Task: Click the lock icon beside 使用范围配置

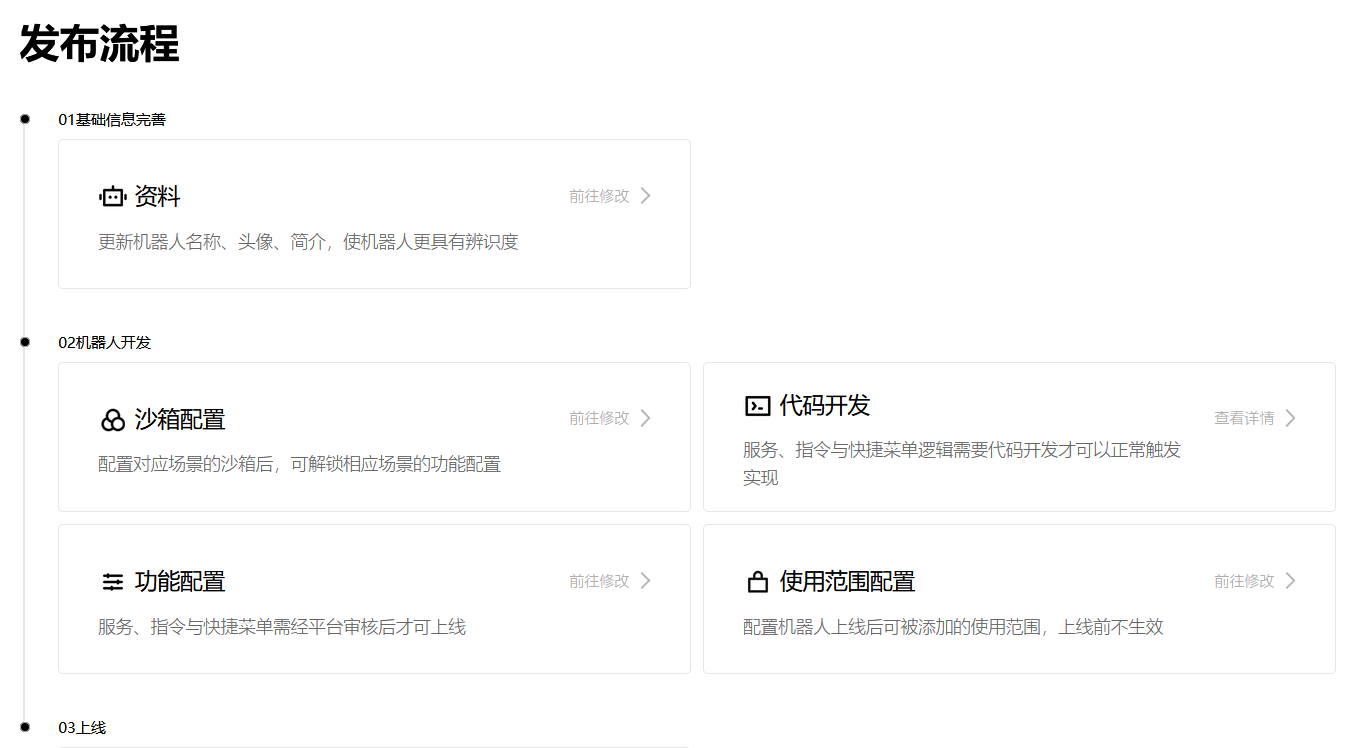Action: (x=757, y=582)
